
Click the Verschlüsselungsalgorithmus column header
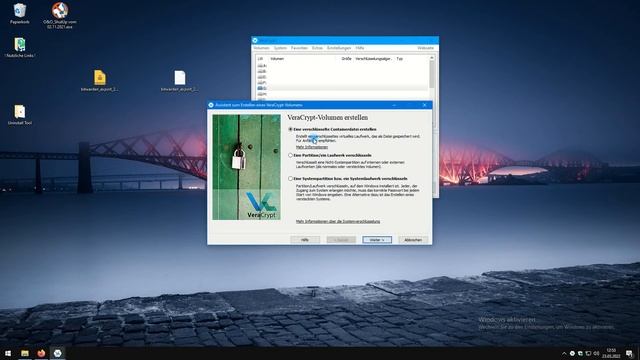[x=373, y=59]
